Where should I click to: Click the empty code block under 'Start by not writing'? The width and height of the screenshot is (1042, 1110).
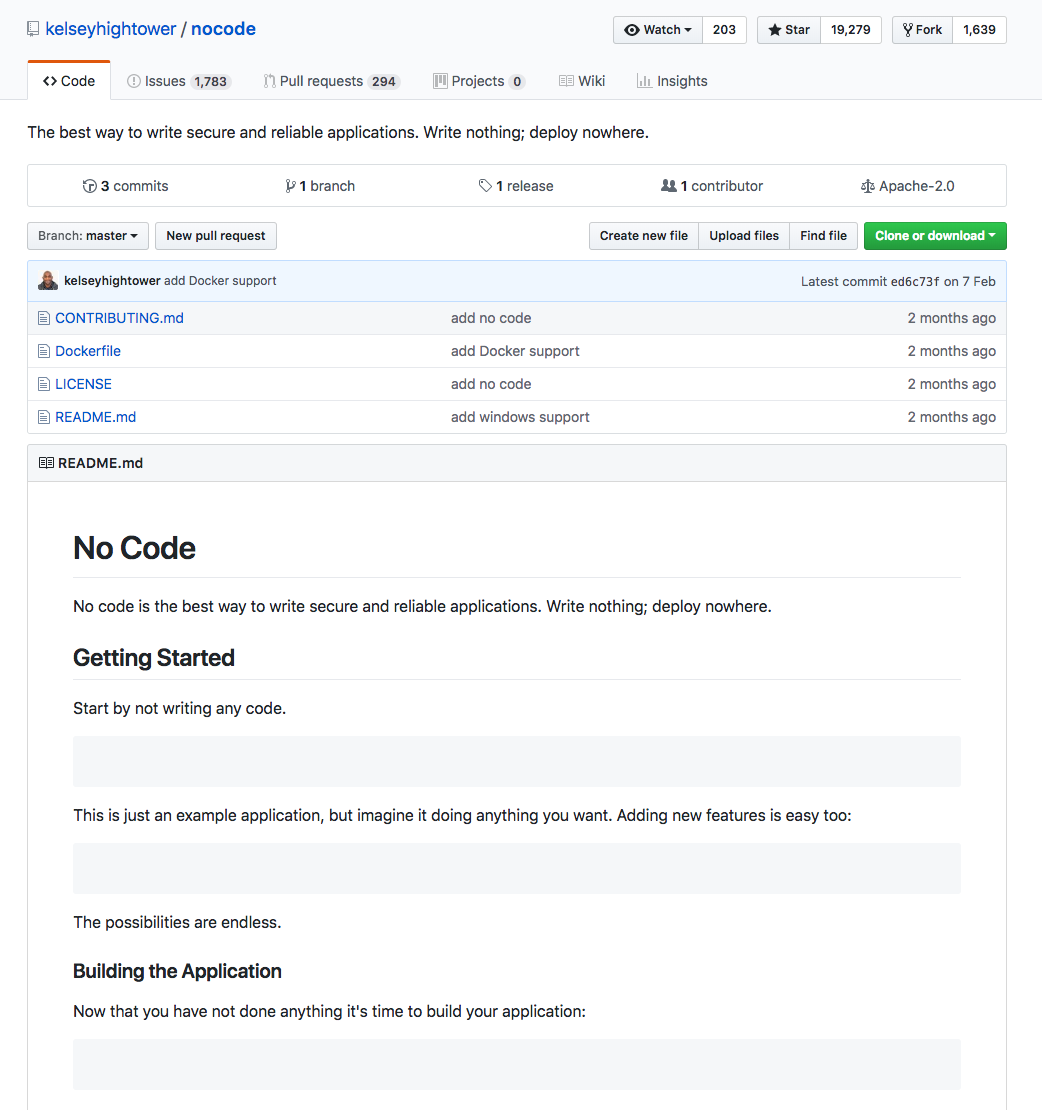(x=517, y=762)
